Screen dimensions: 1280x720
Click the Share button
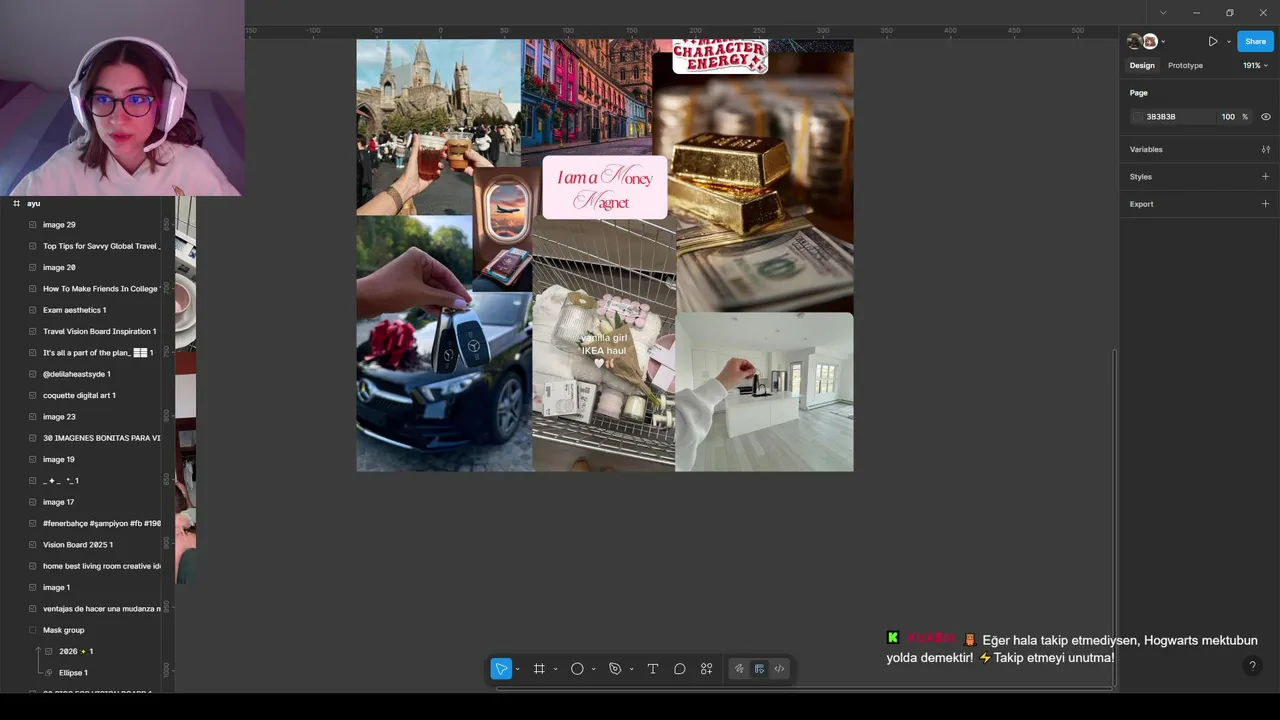1255,41
